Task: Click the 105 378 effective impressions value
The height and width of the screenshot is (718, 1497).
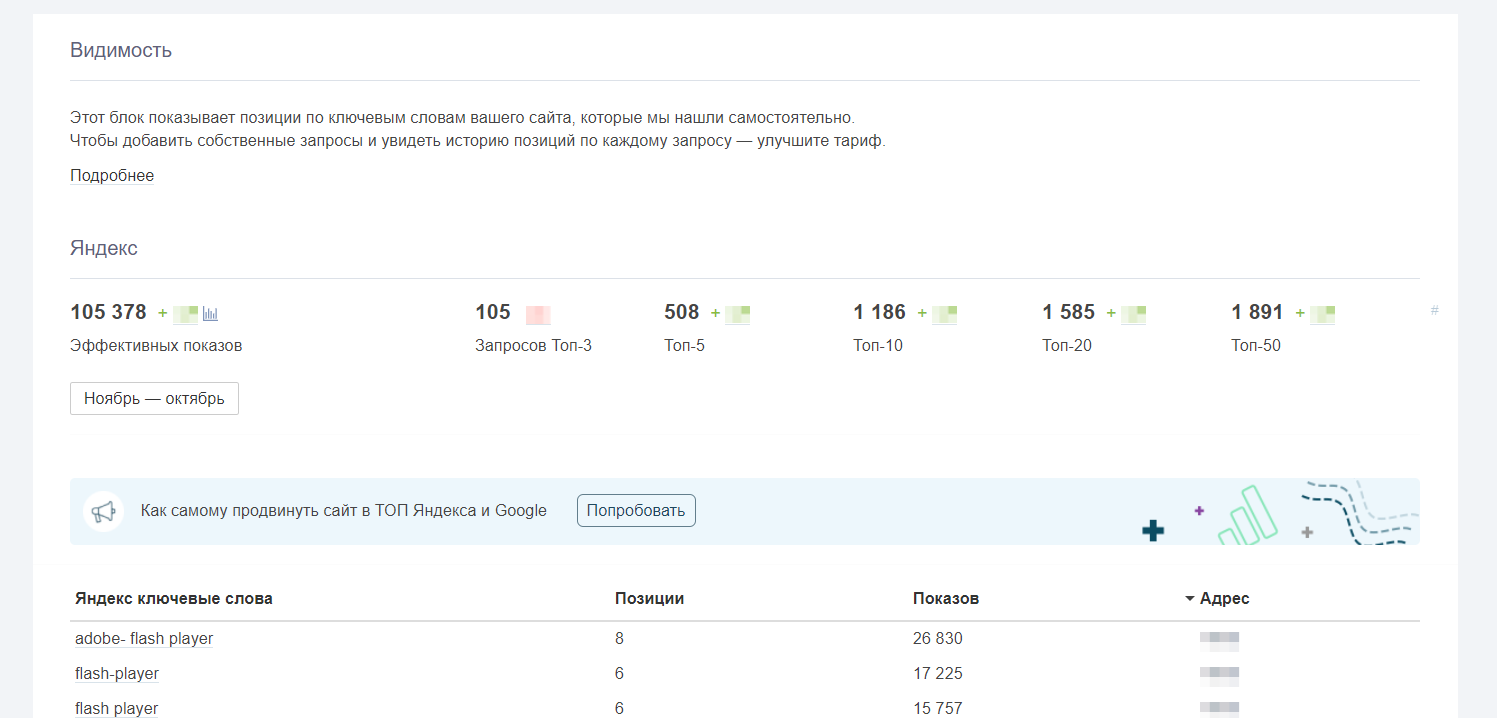Action: [108, 312]
